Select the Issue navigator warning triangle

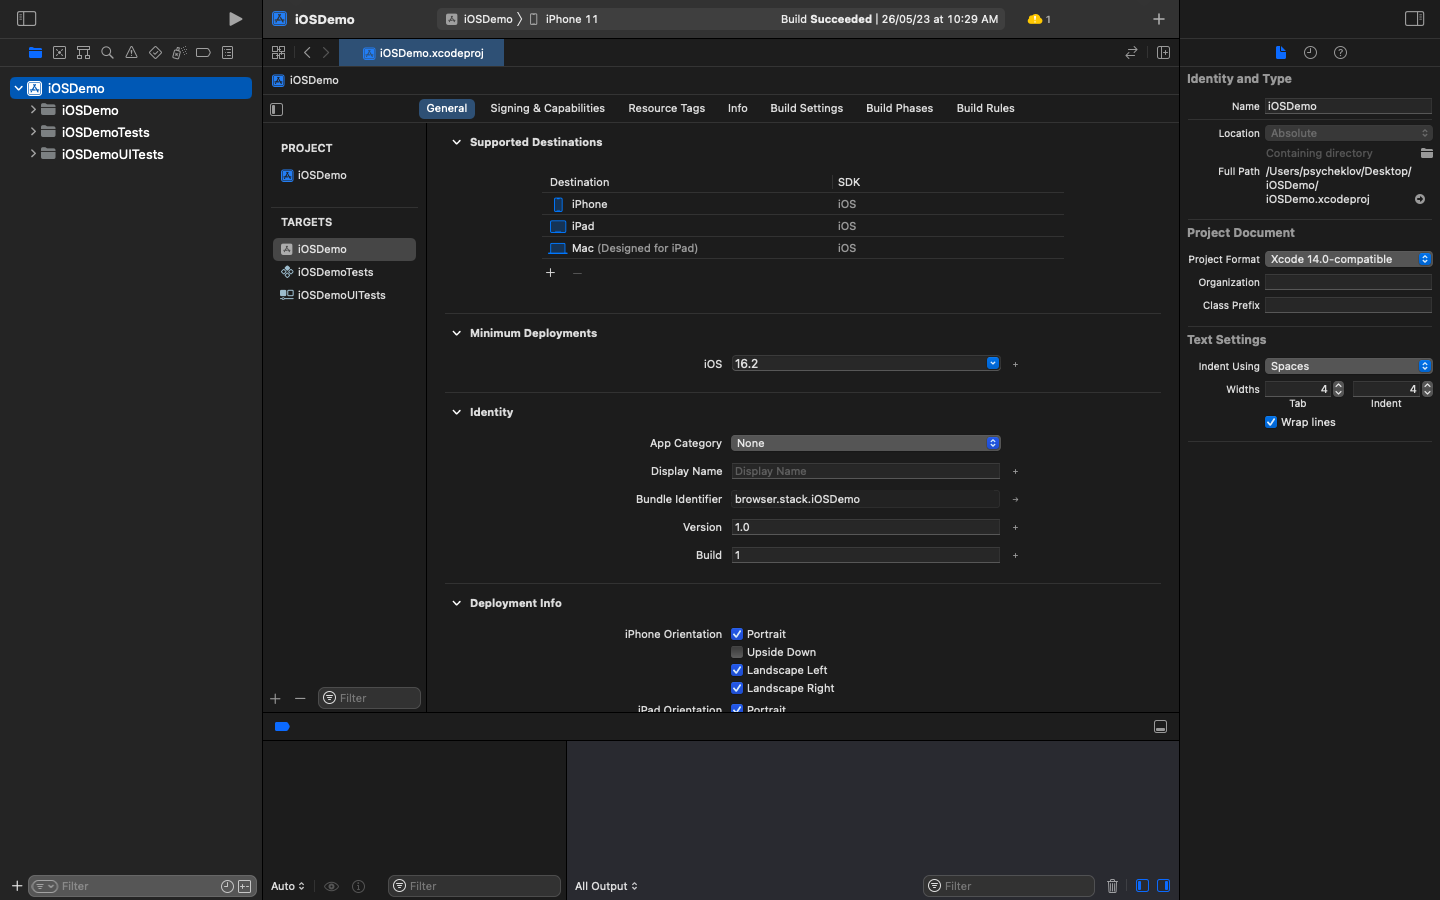(131, 52)
